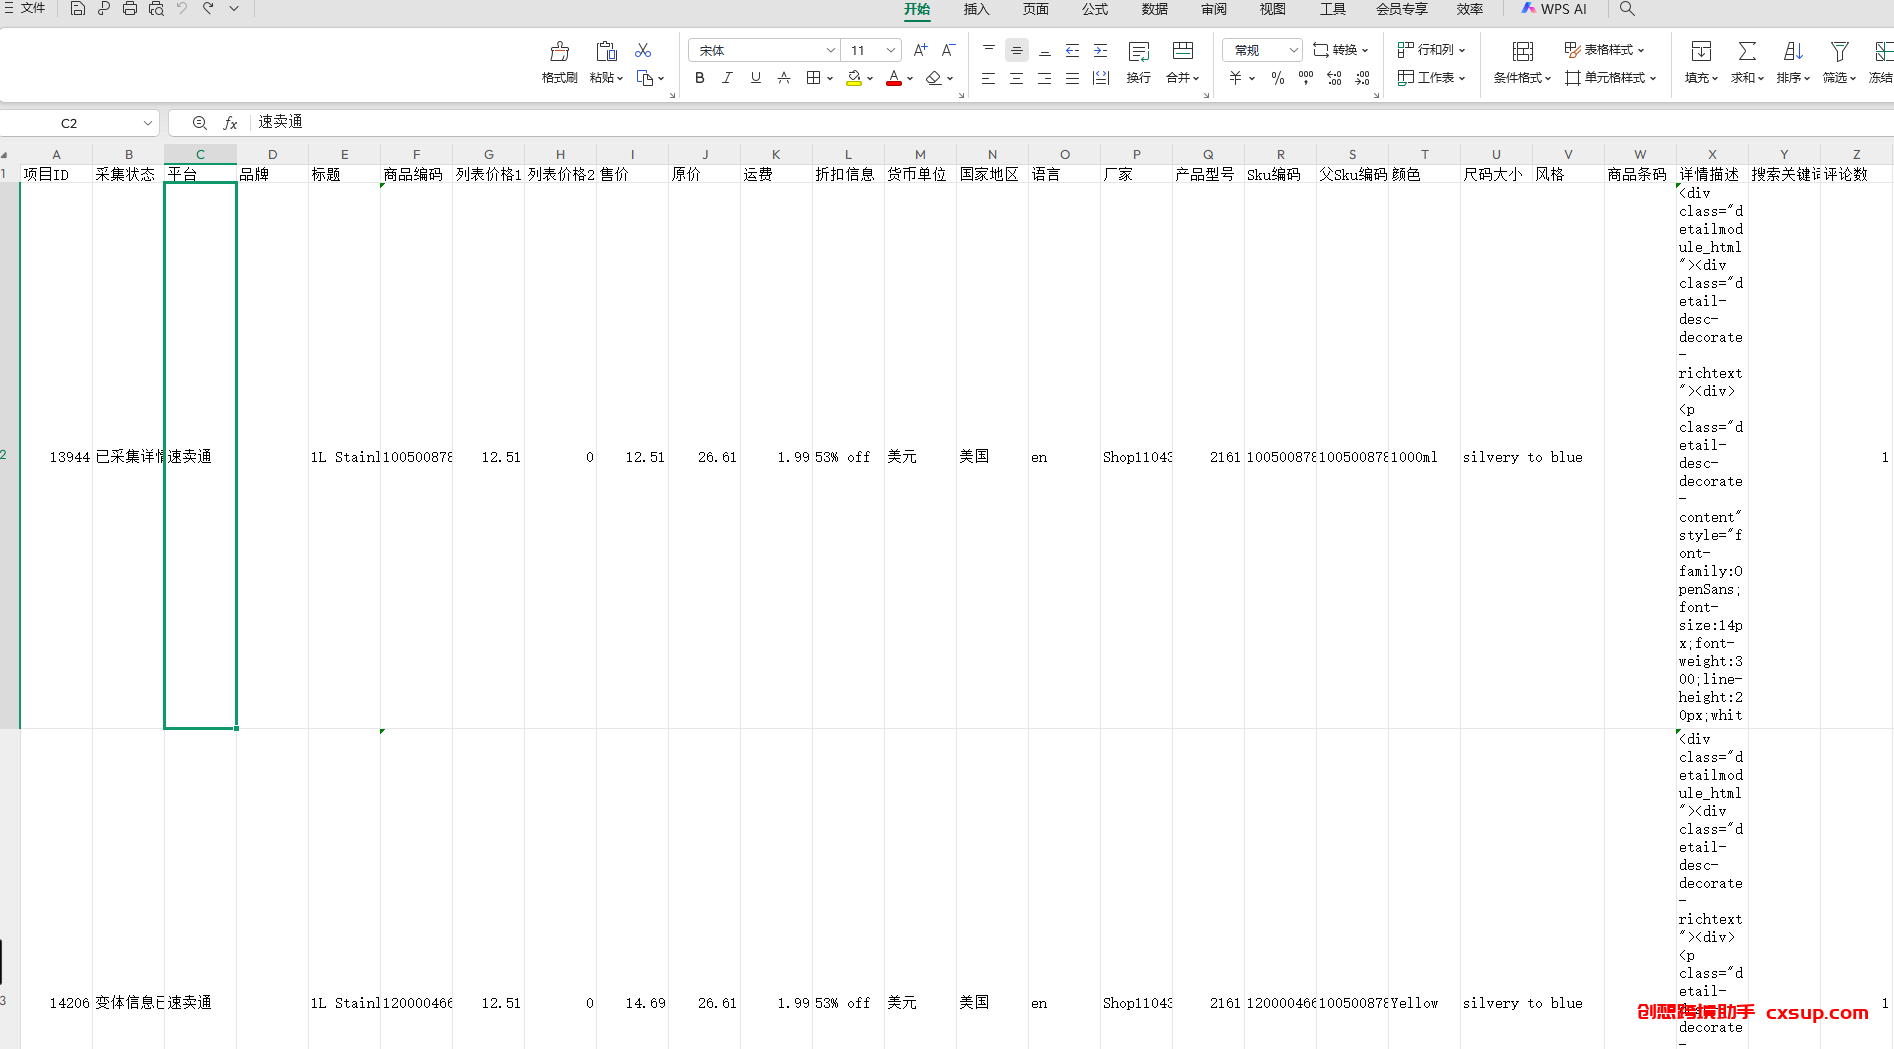Image resolution: width=1894 pixels, height=1049 pixels.
Task: Switch to the 视图 View tab
Action: coord(1272,9)
